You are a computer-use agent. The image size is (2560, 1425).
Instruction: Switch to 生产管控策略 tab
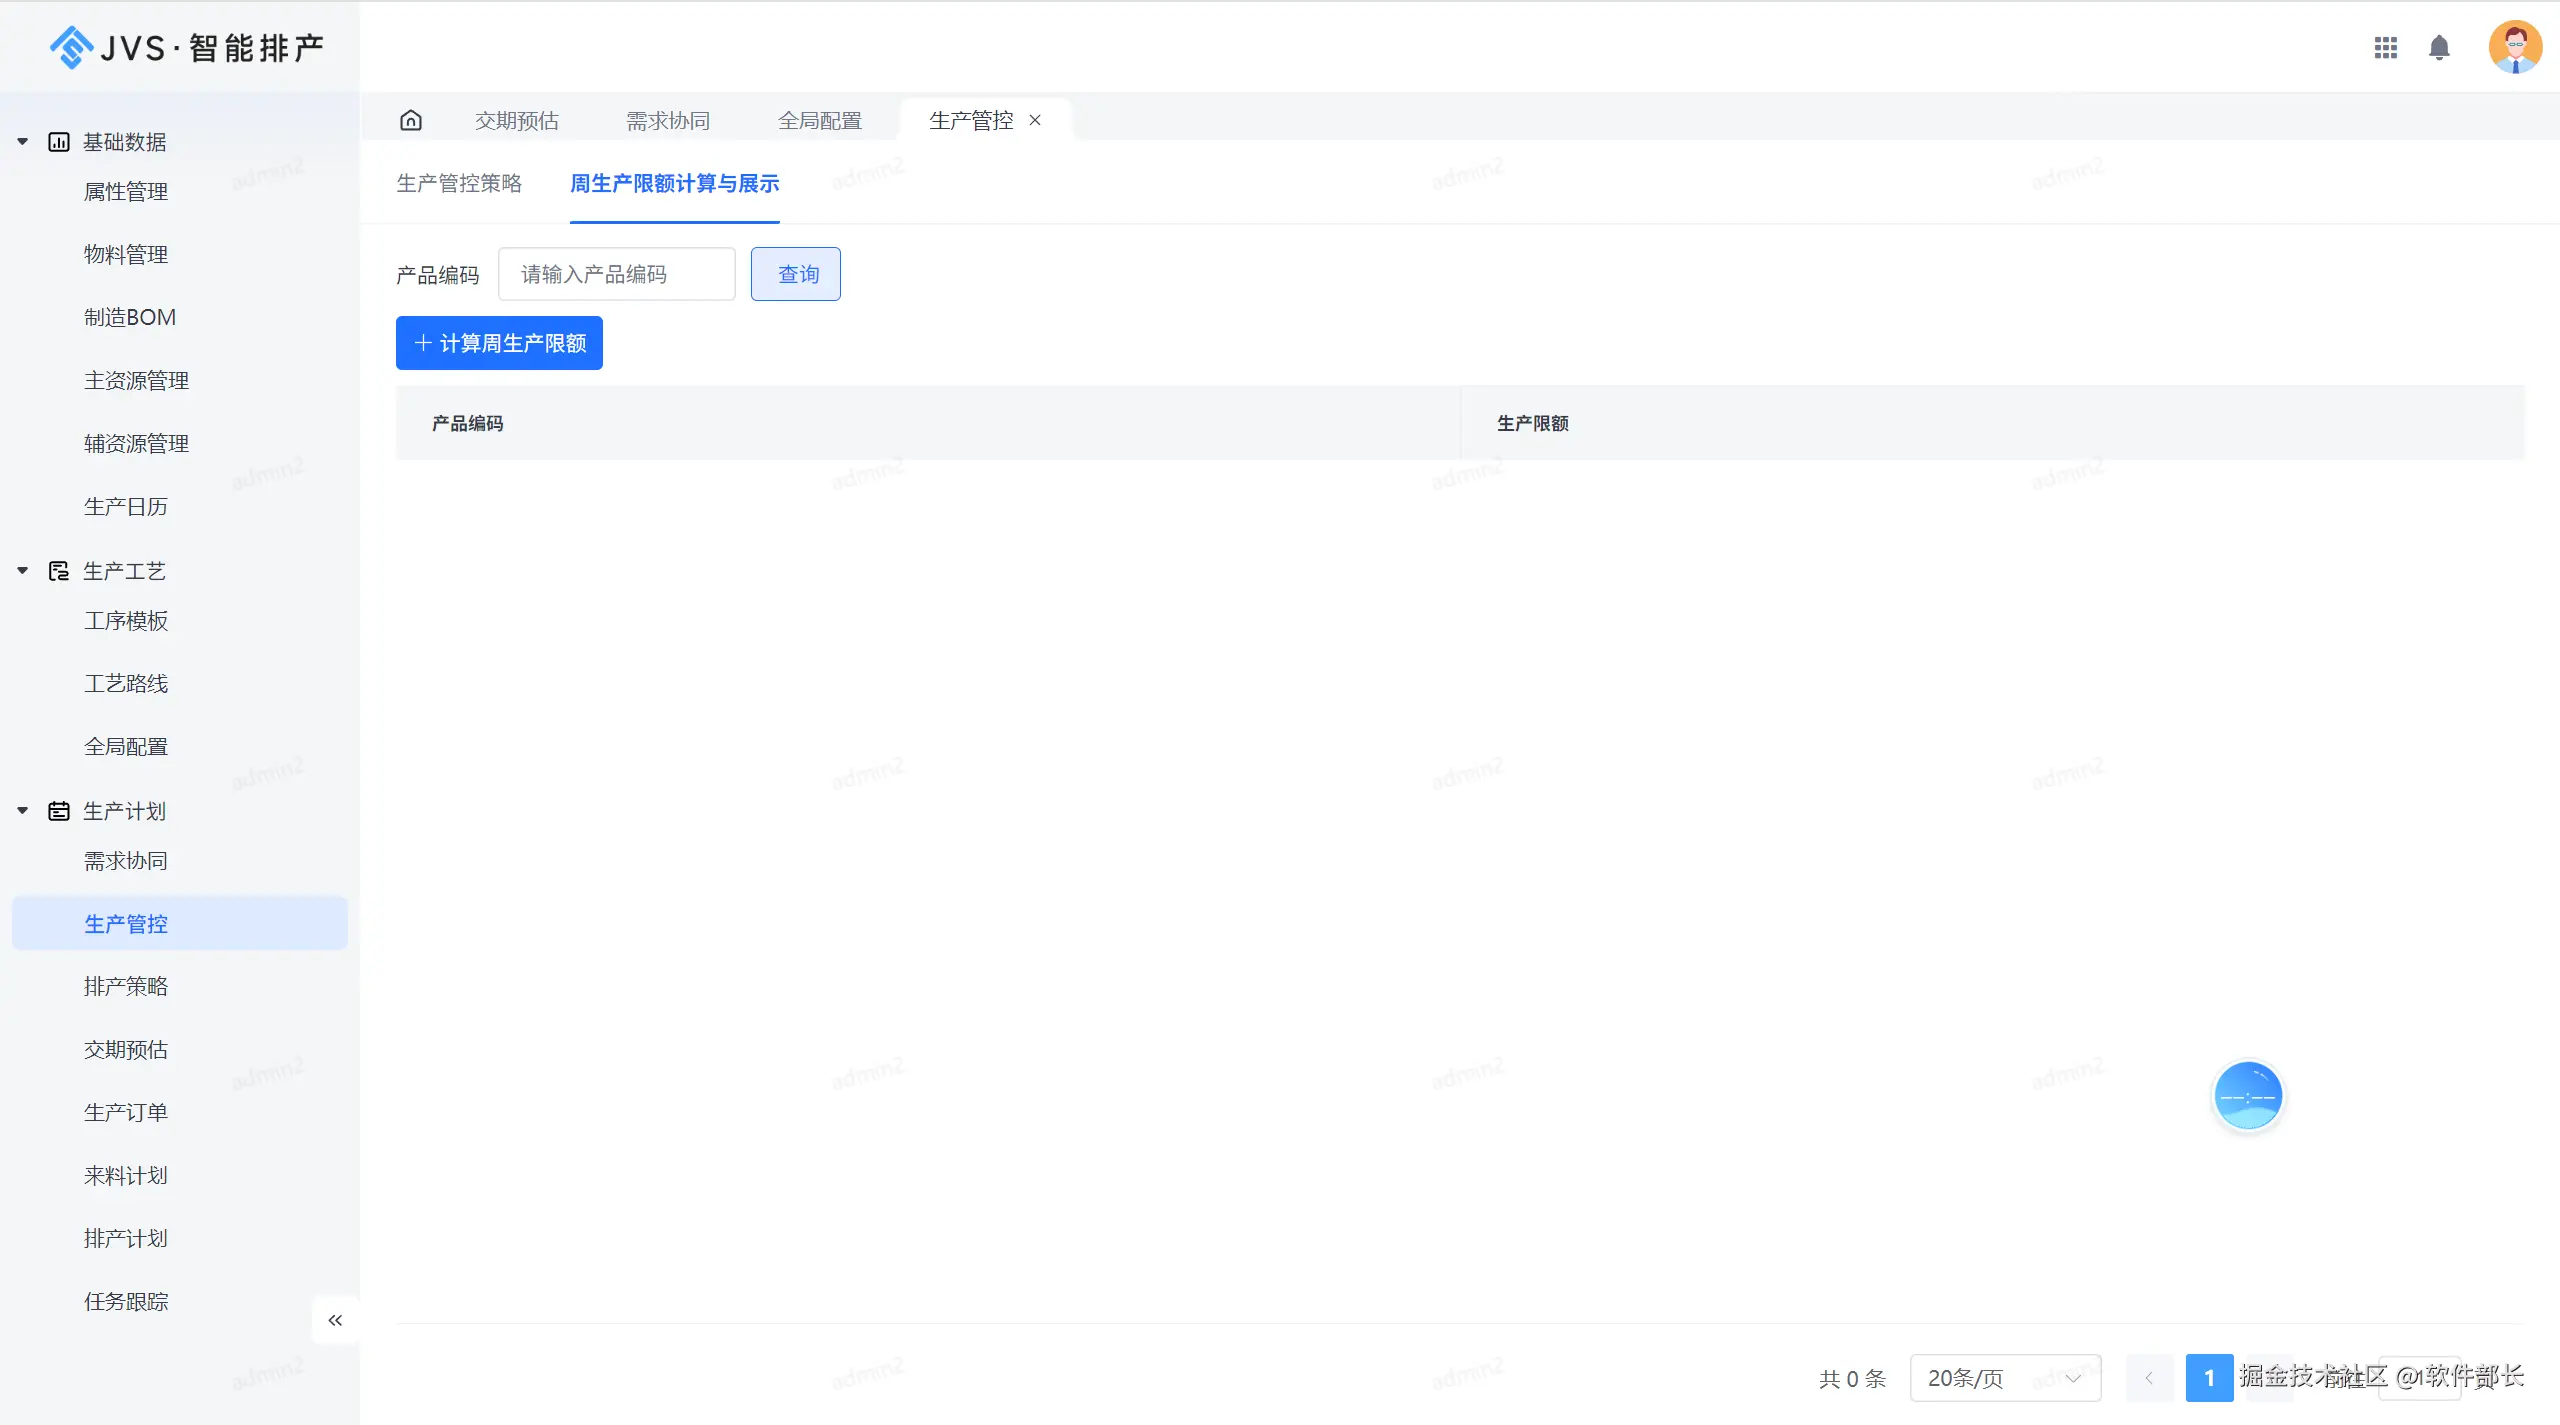coord(459,183)
